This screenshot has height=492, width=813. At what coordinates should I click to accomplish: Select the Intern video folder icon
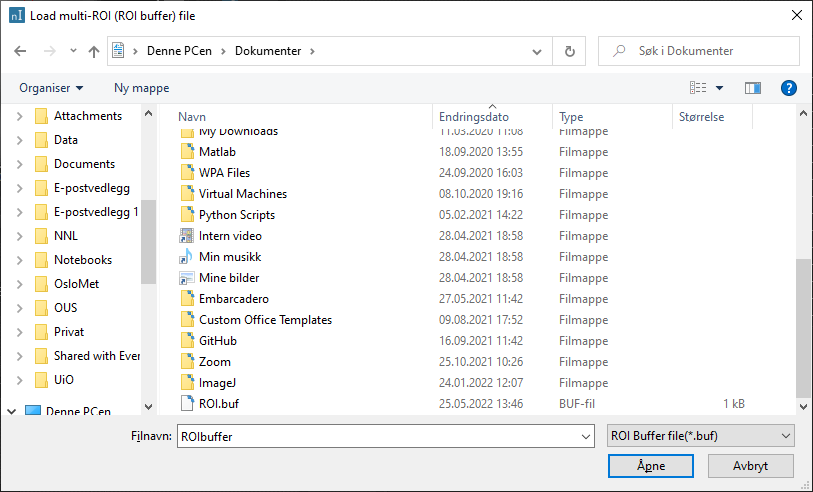coord(186,236)
